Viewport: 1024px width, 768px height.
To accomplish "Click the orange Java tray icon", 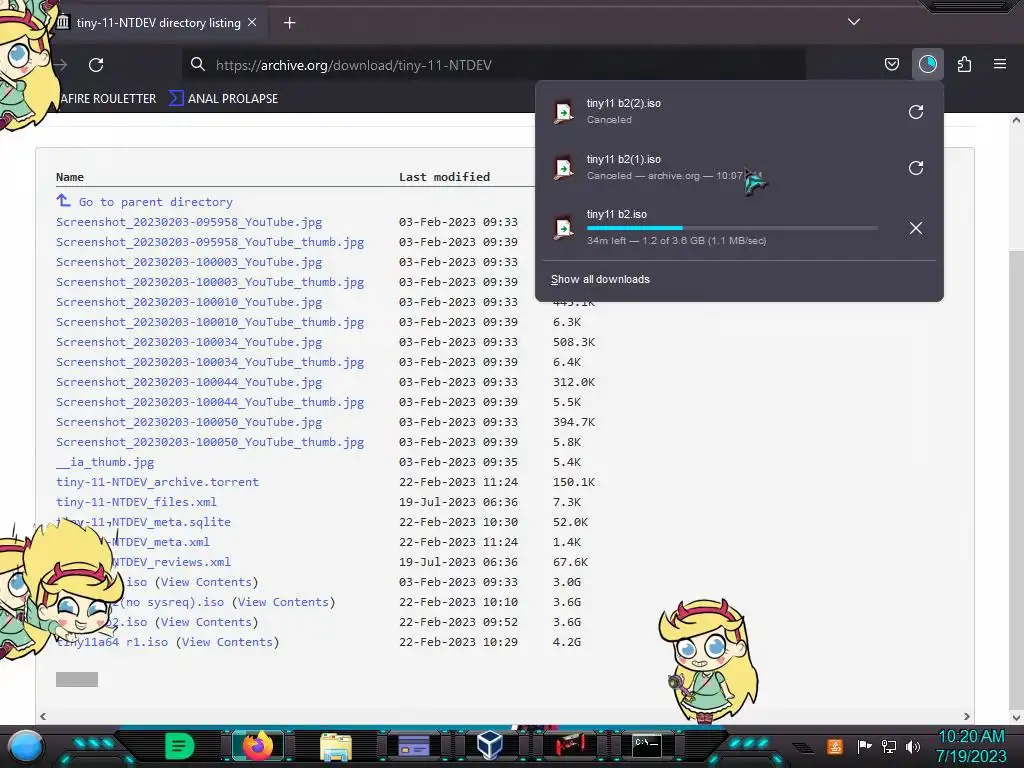I will click(835, 746).
